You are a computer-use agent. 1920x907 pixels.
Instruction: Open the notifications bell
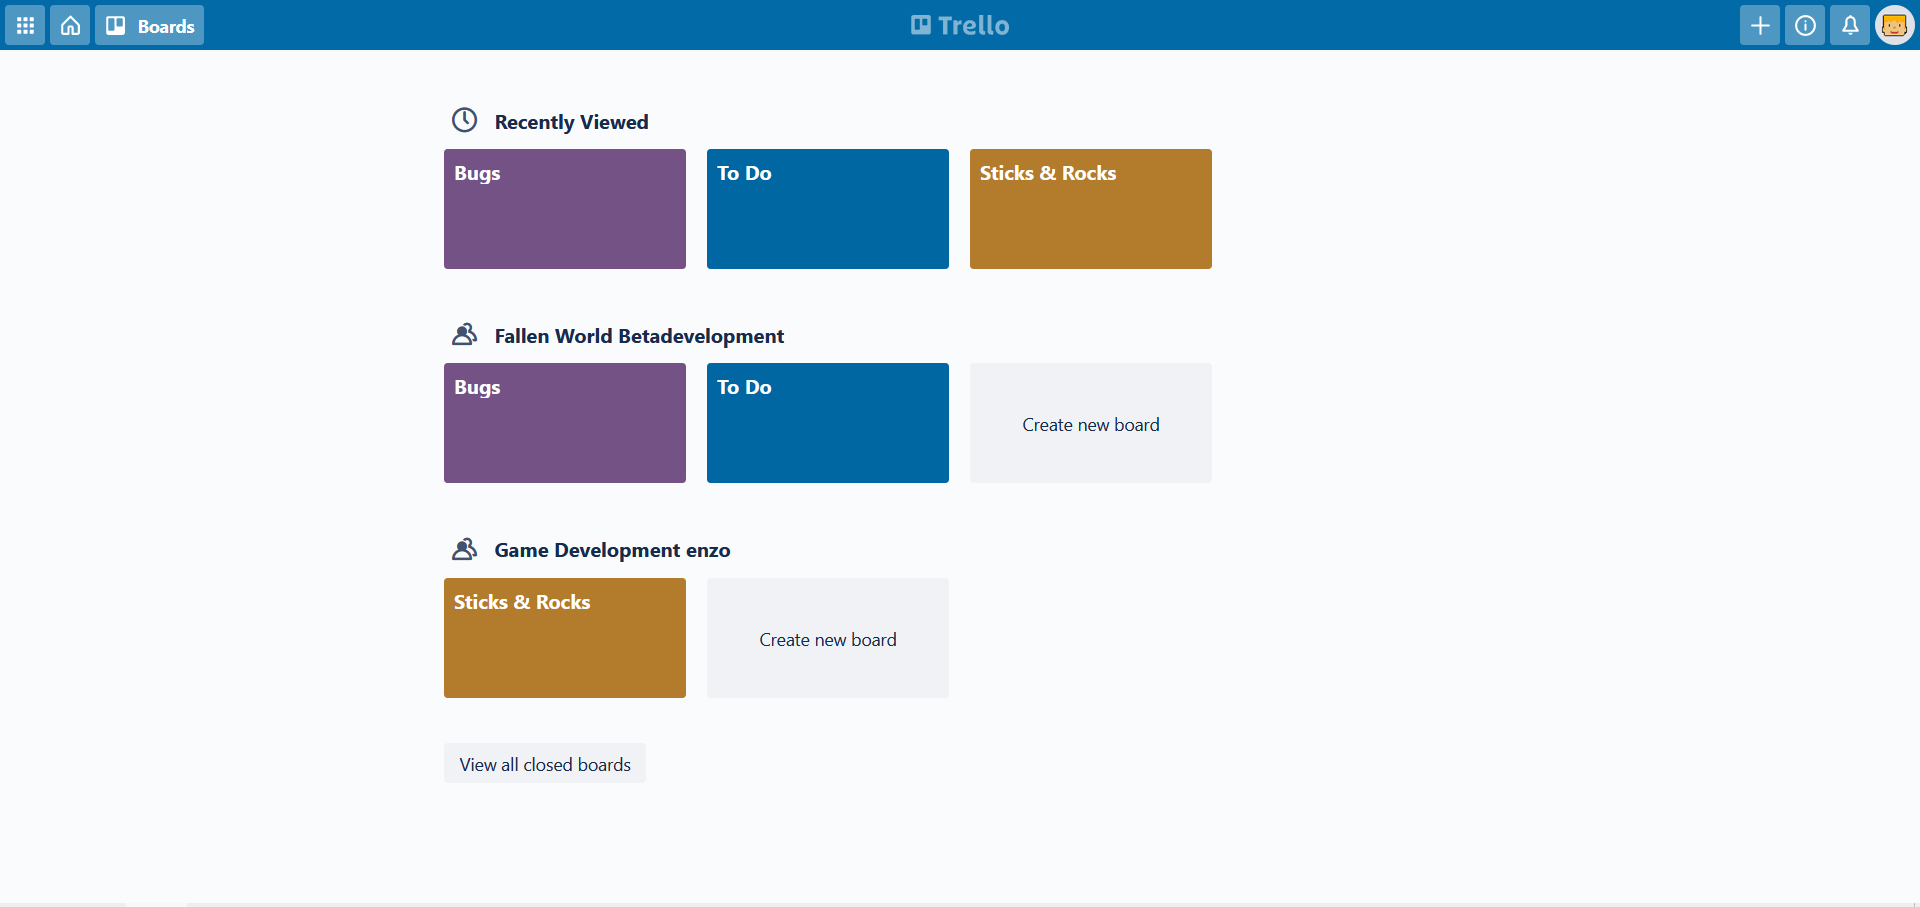coord(1849,25)
